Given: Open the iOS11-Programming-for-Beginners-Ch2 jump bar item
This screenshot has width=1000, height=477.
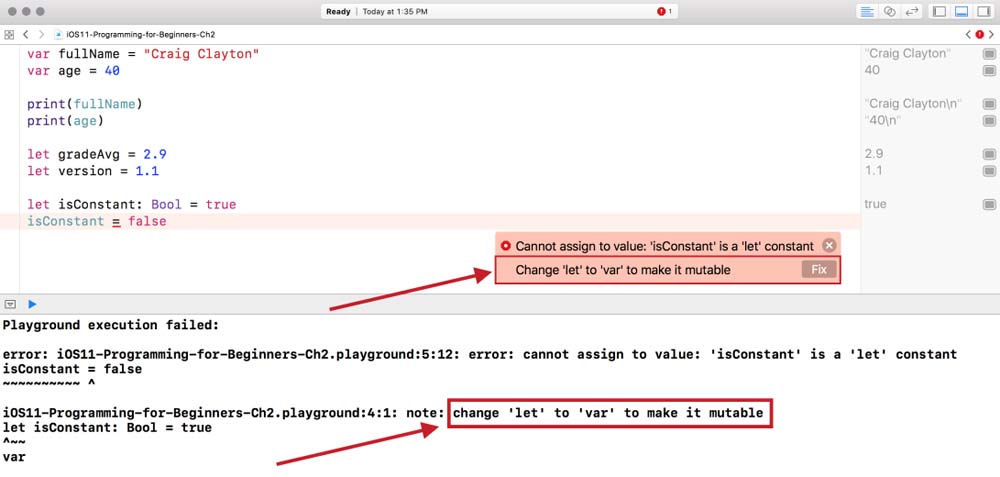Looking at the screenshot, I should coord(136,34).
